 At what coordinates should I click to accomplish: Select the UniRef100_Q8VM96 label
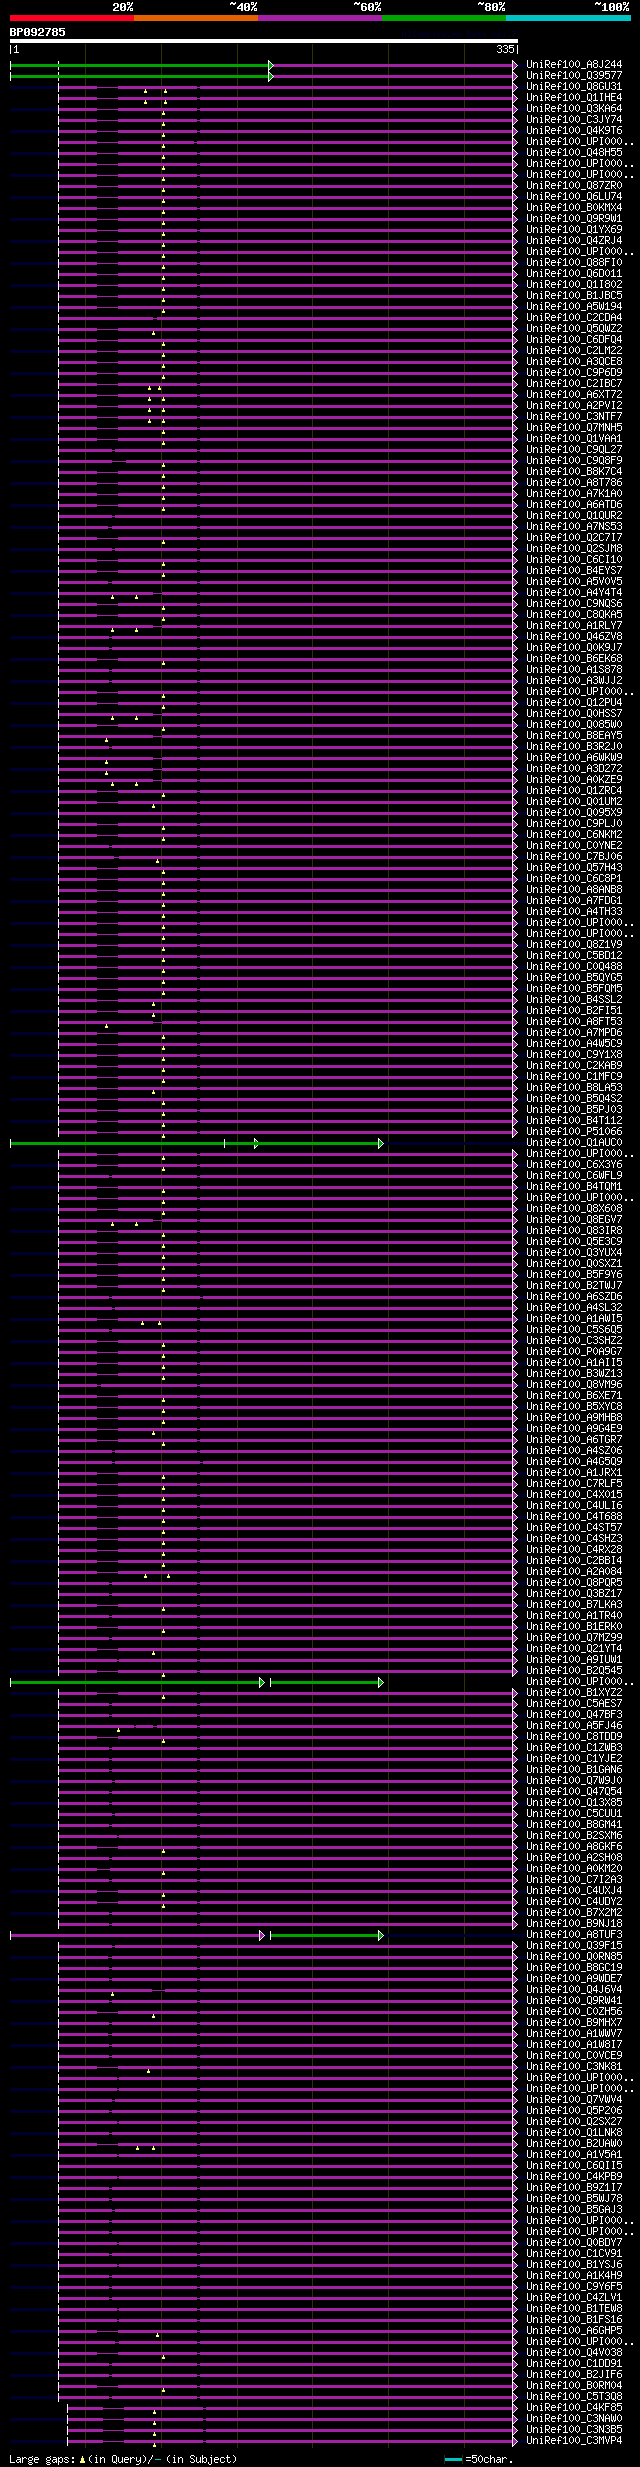coord(574,1385)
